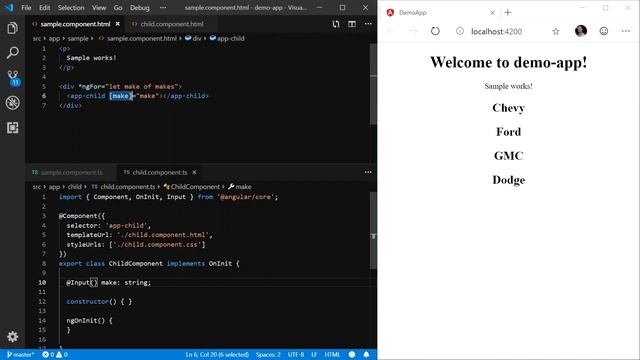The height and width of the screenshot is (360, 640).
Task: Click the master branch in status bar
Action: [20, 354]
